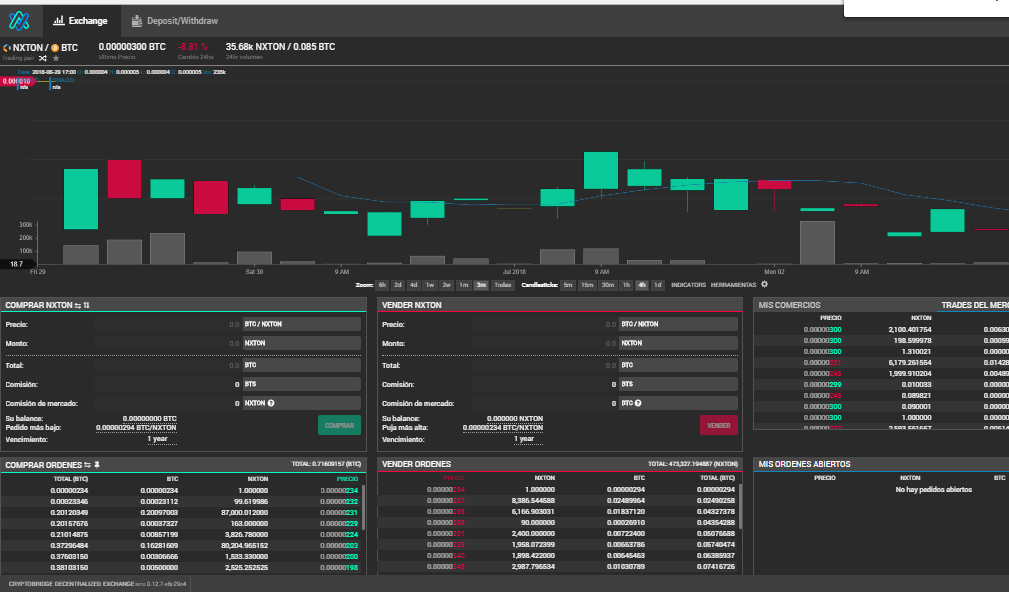Select the 1w zoom option
Viewport: 1009px width, 592px height.
tap(430, 285)
